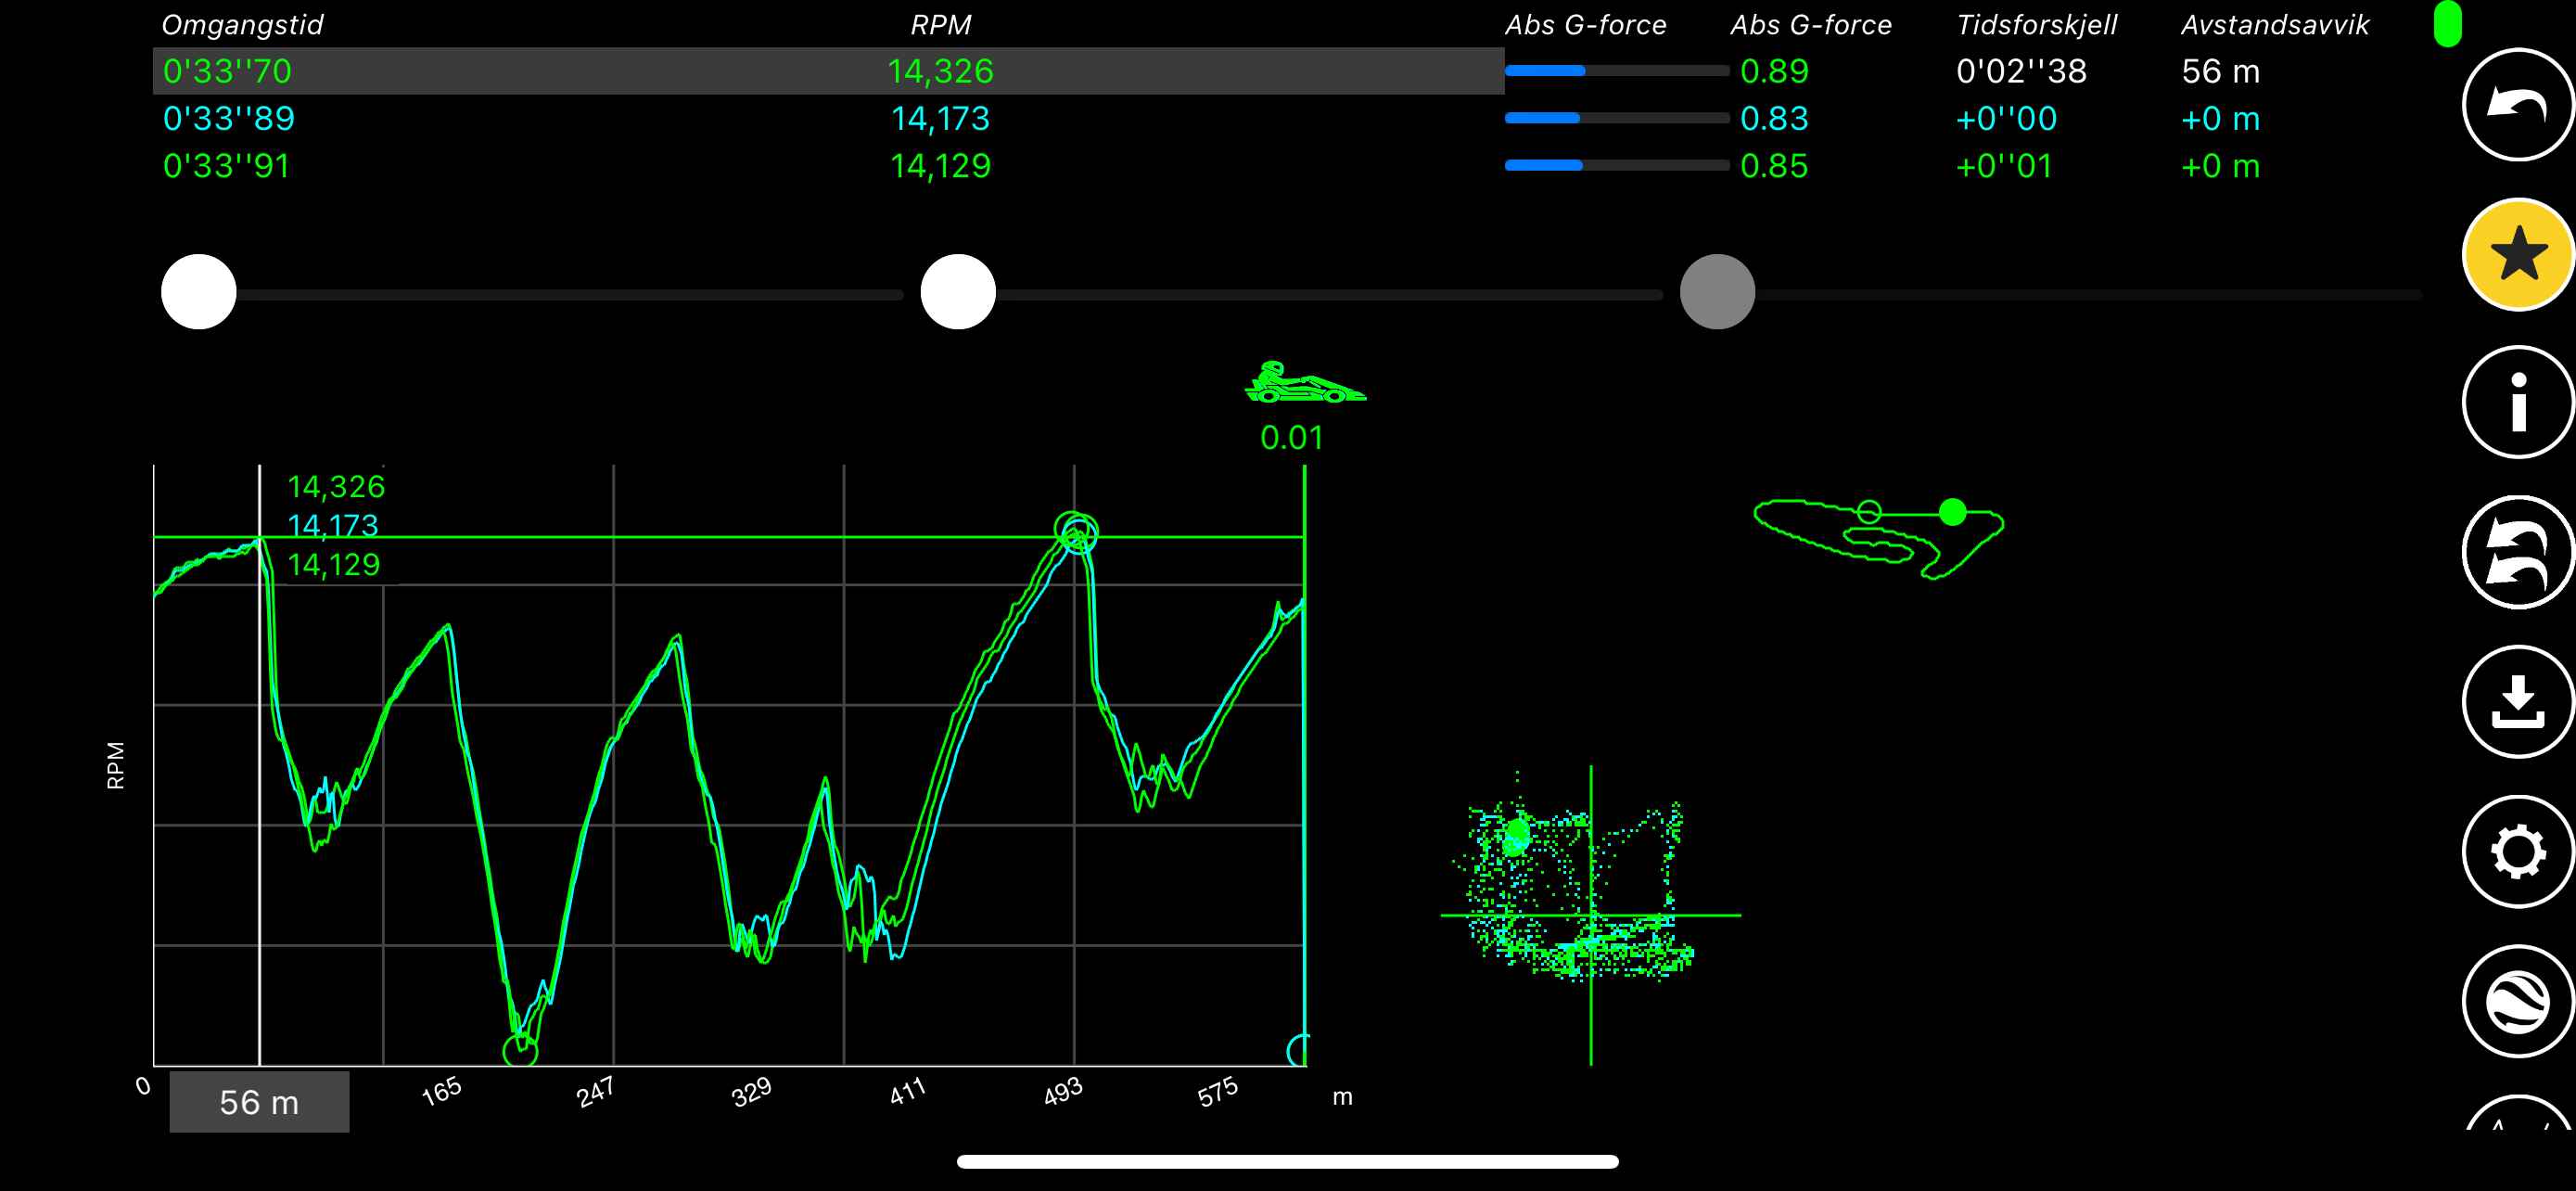This screenshot has width=2576, height=1191.
Task: Tap the download export icon
Action: 2517,702
